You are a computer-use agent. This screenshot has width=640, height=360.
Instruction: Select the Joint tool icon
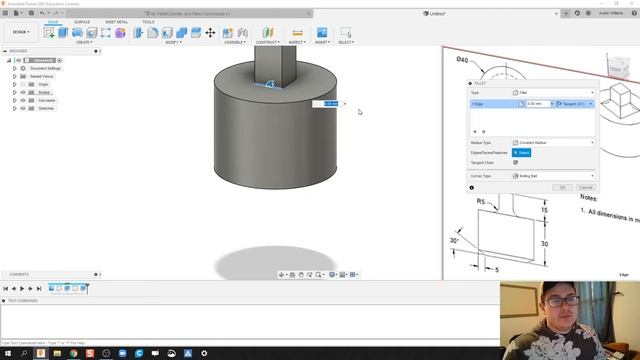pos(242,33)
